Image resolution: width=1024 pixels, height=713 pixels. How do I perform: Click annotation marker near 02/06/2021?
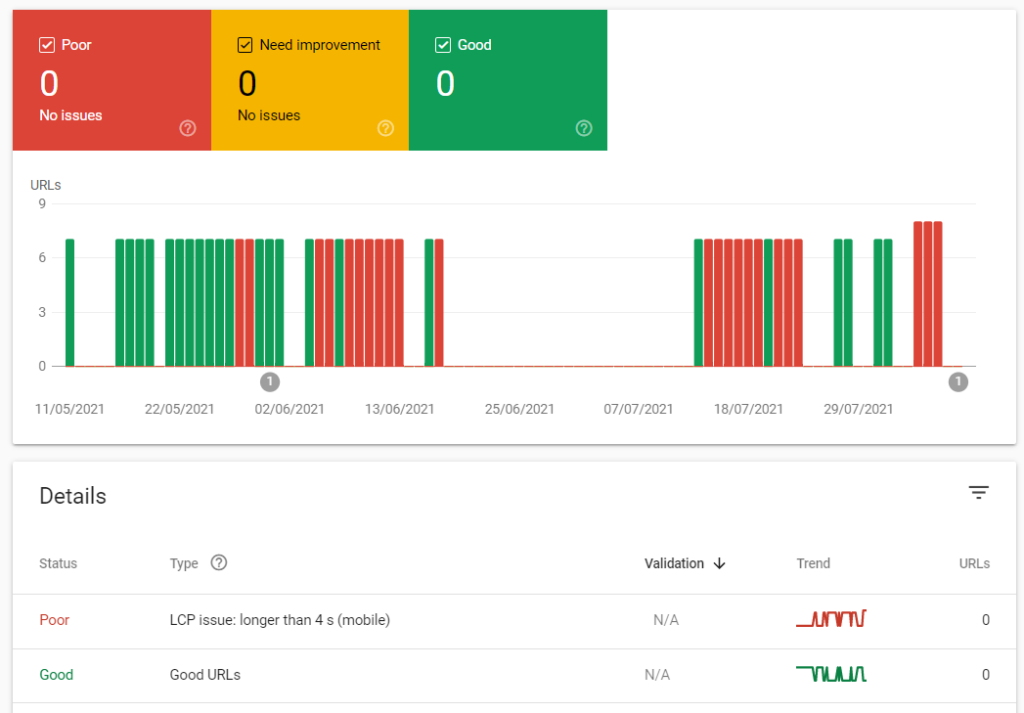270,382
